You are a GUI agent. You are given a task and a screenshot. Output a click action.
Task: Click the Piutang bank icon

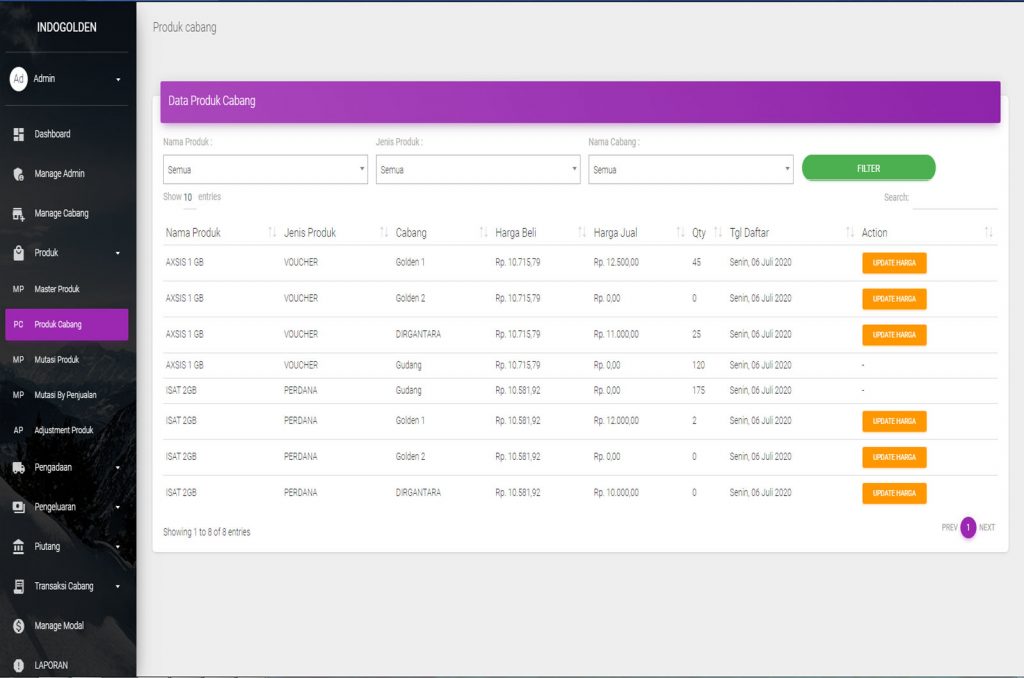click(x=18, y=547)
